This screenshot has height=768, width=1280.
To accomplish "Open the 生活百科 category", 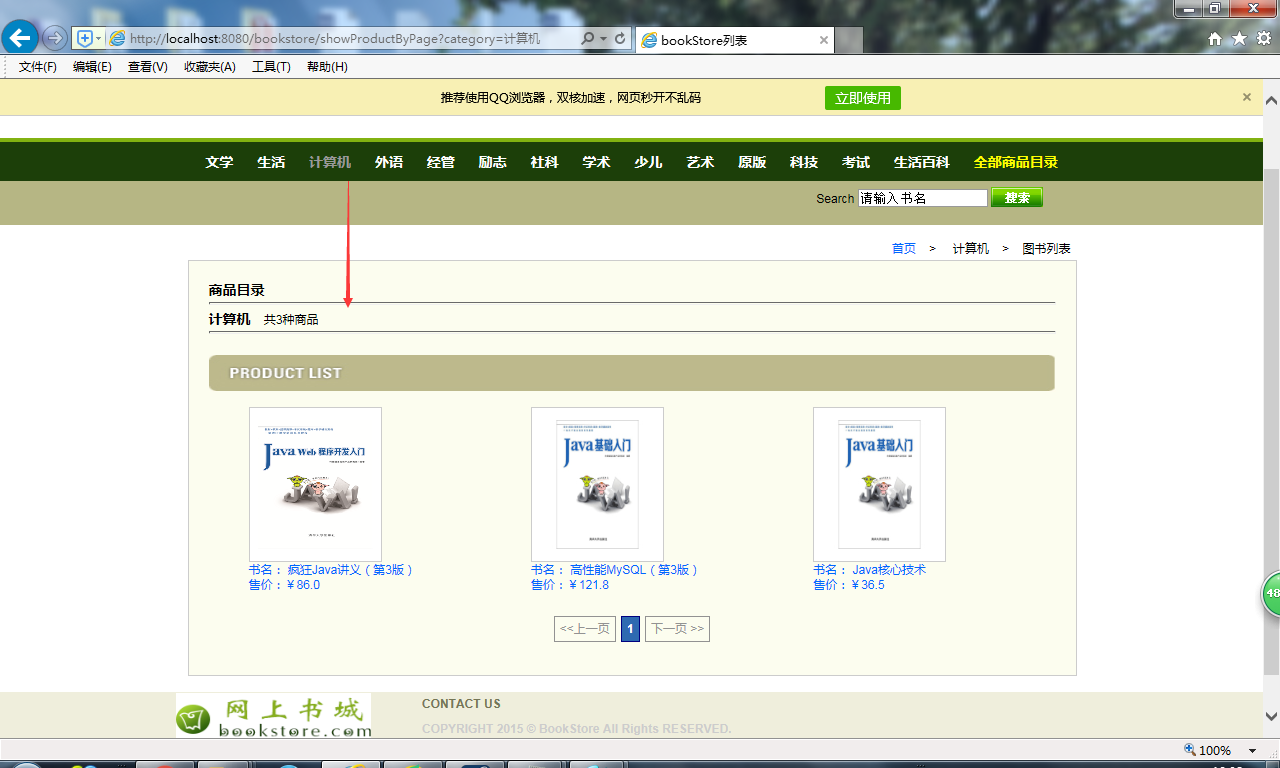I will [922, 162].
